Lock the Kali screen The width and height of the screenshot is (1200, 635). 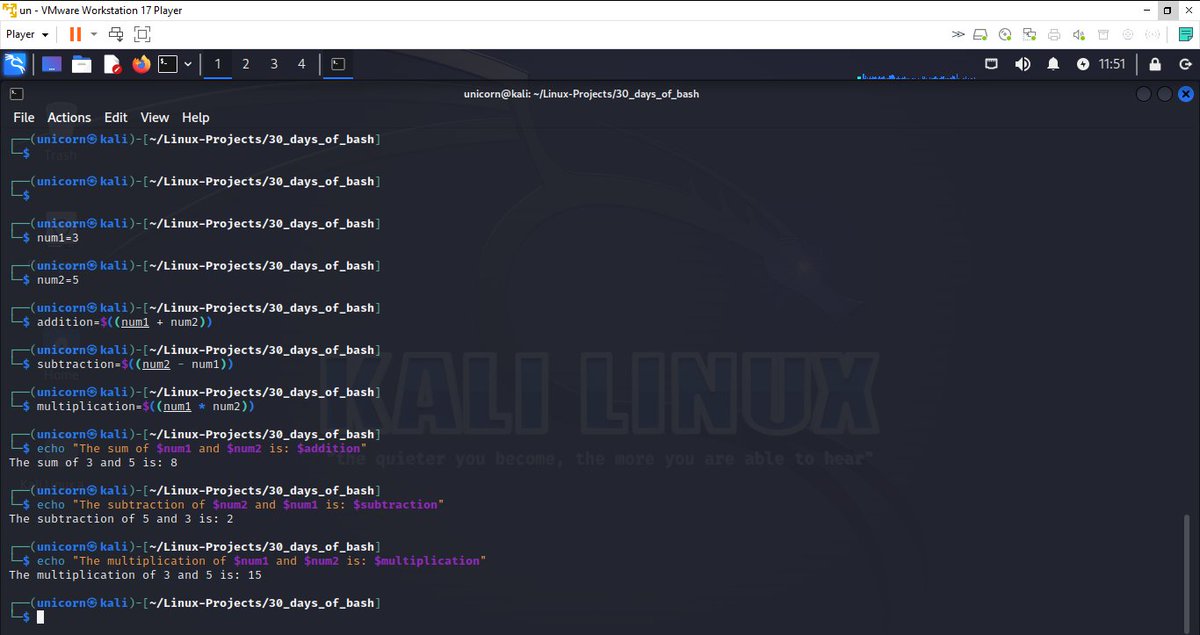click(x=1155, y=64)
